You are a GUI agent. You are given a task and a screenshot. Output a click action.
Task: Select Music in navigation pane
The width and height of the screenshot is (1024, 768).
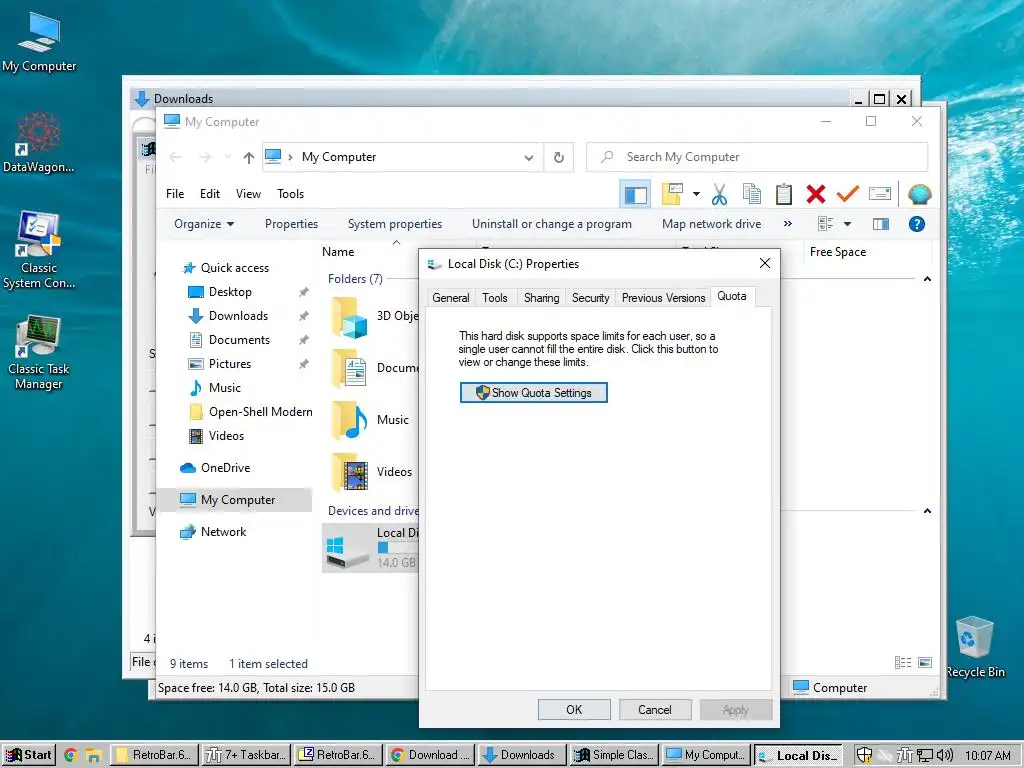coord(225,388)
